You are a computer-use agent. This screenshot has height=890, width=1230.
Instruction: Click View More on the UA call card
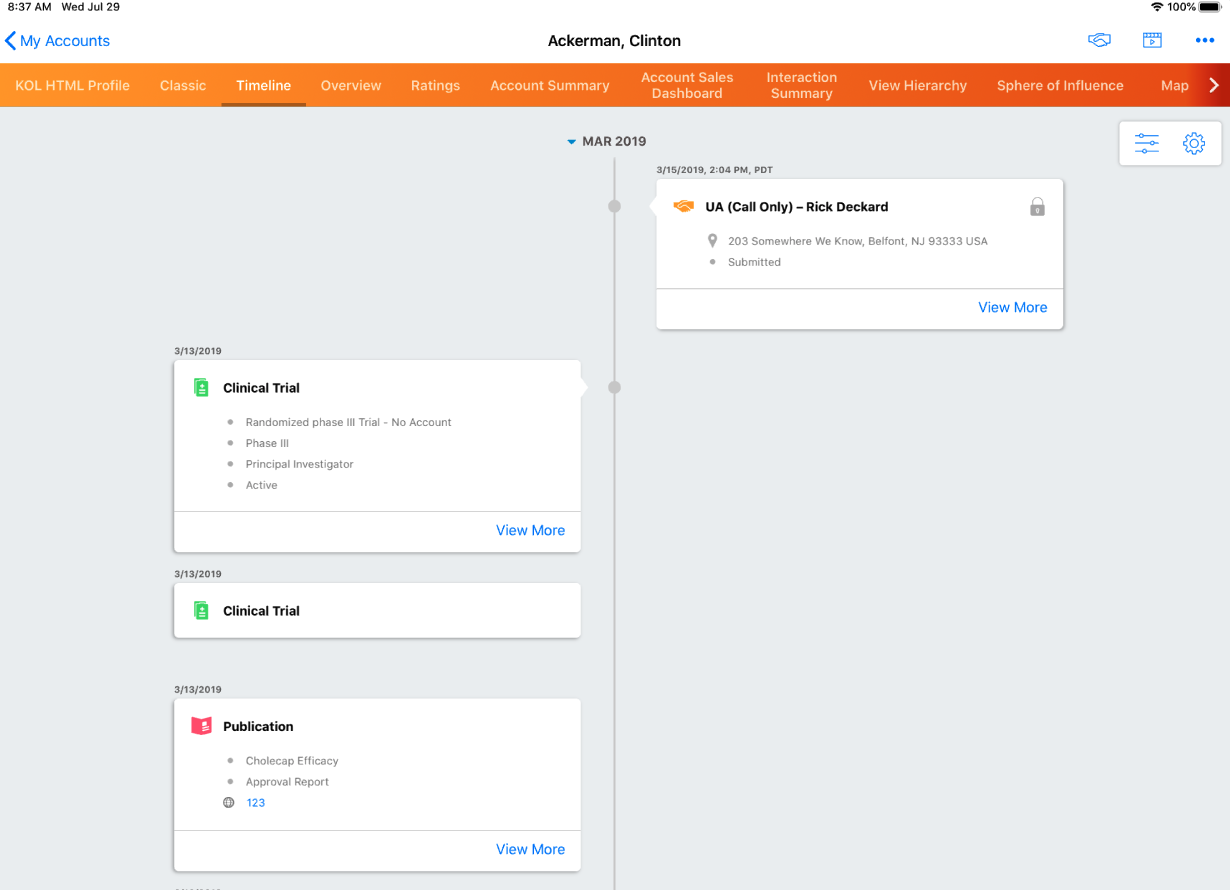[1012, 308]
